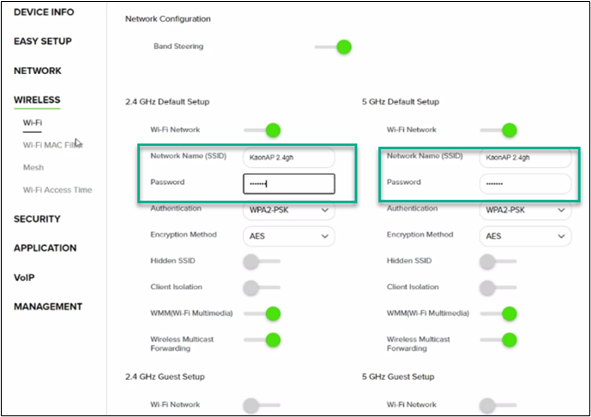
Task: Open the Mesh submenu page
Action: [33, 167]
